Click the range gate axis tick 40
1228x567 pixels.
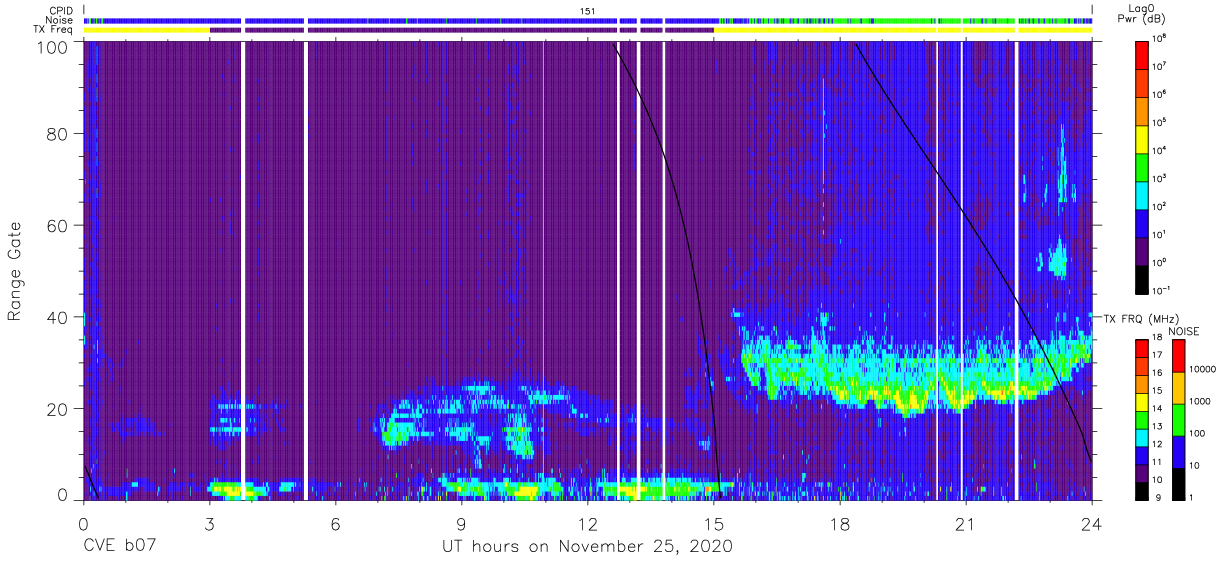pyautogui.click(x=57, y=317)
